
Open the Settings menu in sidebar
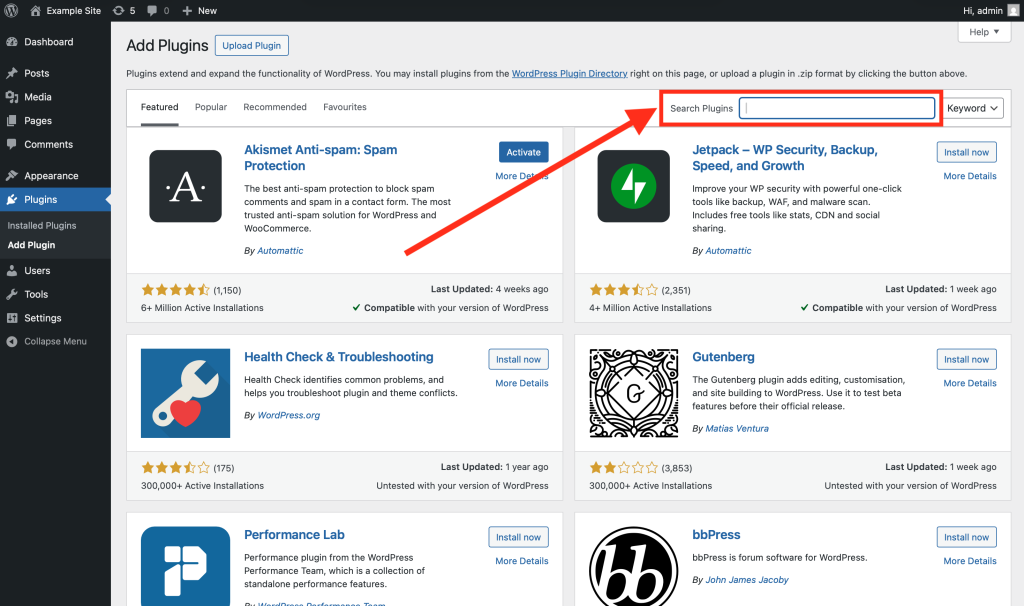coord(43,318)
